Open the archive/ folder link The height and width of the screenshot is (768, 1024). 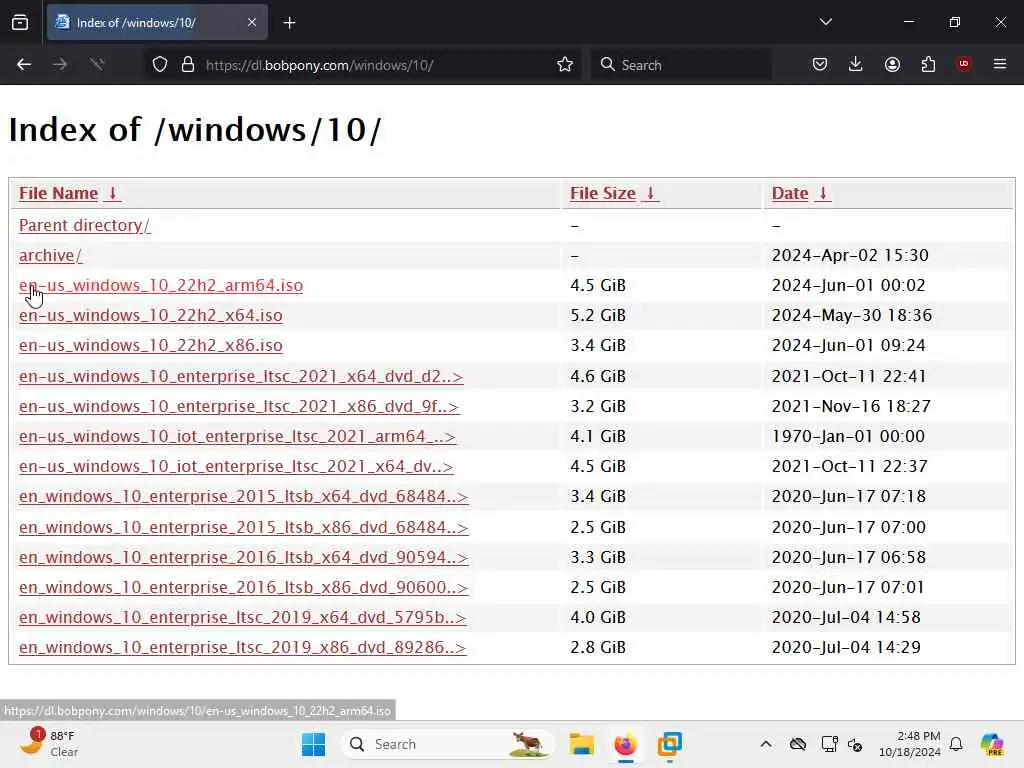coord(50,255)
